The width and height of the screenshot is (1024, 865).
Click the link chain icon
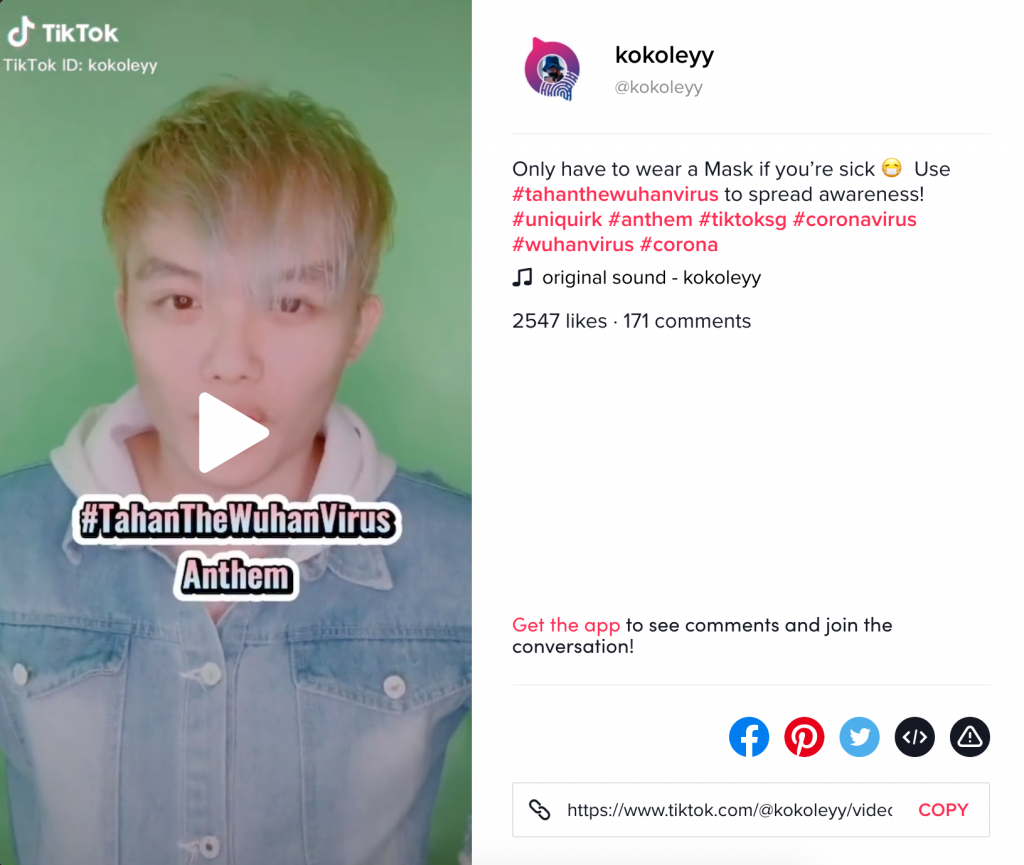click(x=539, y=810)
